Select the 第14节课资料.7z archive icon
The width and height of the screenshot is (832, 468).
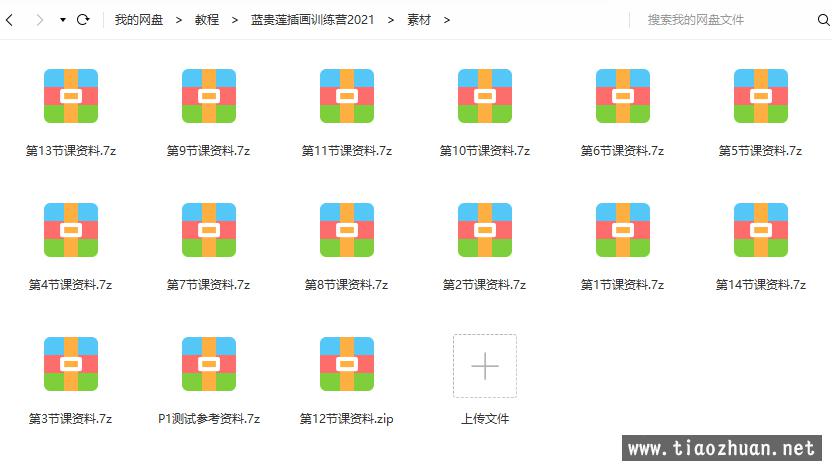pos(761,230)
